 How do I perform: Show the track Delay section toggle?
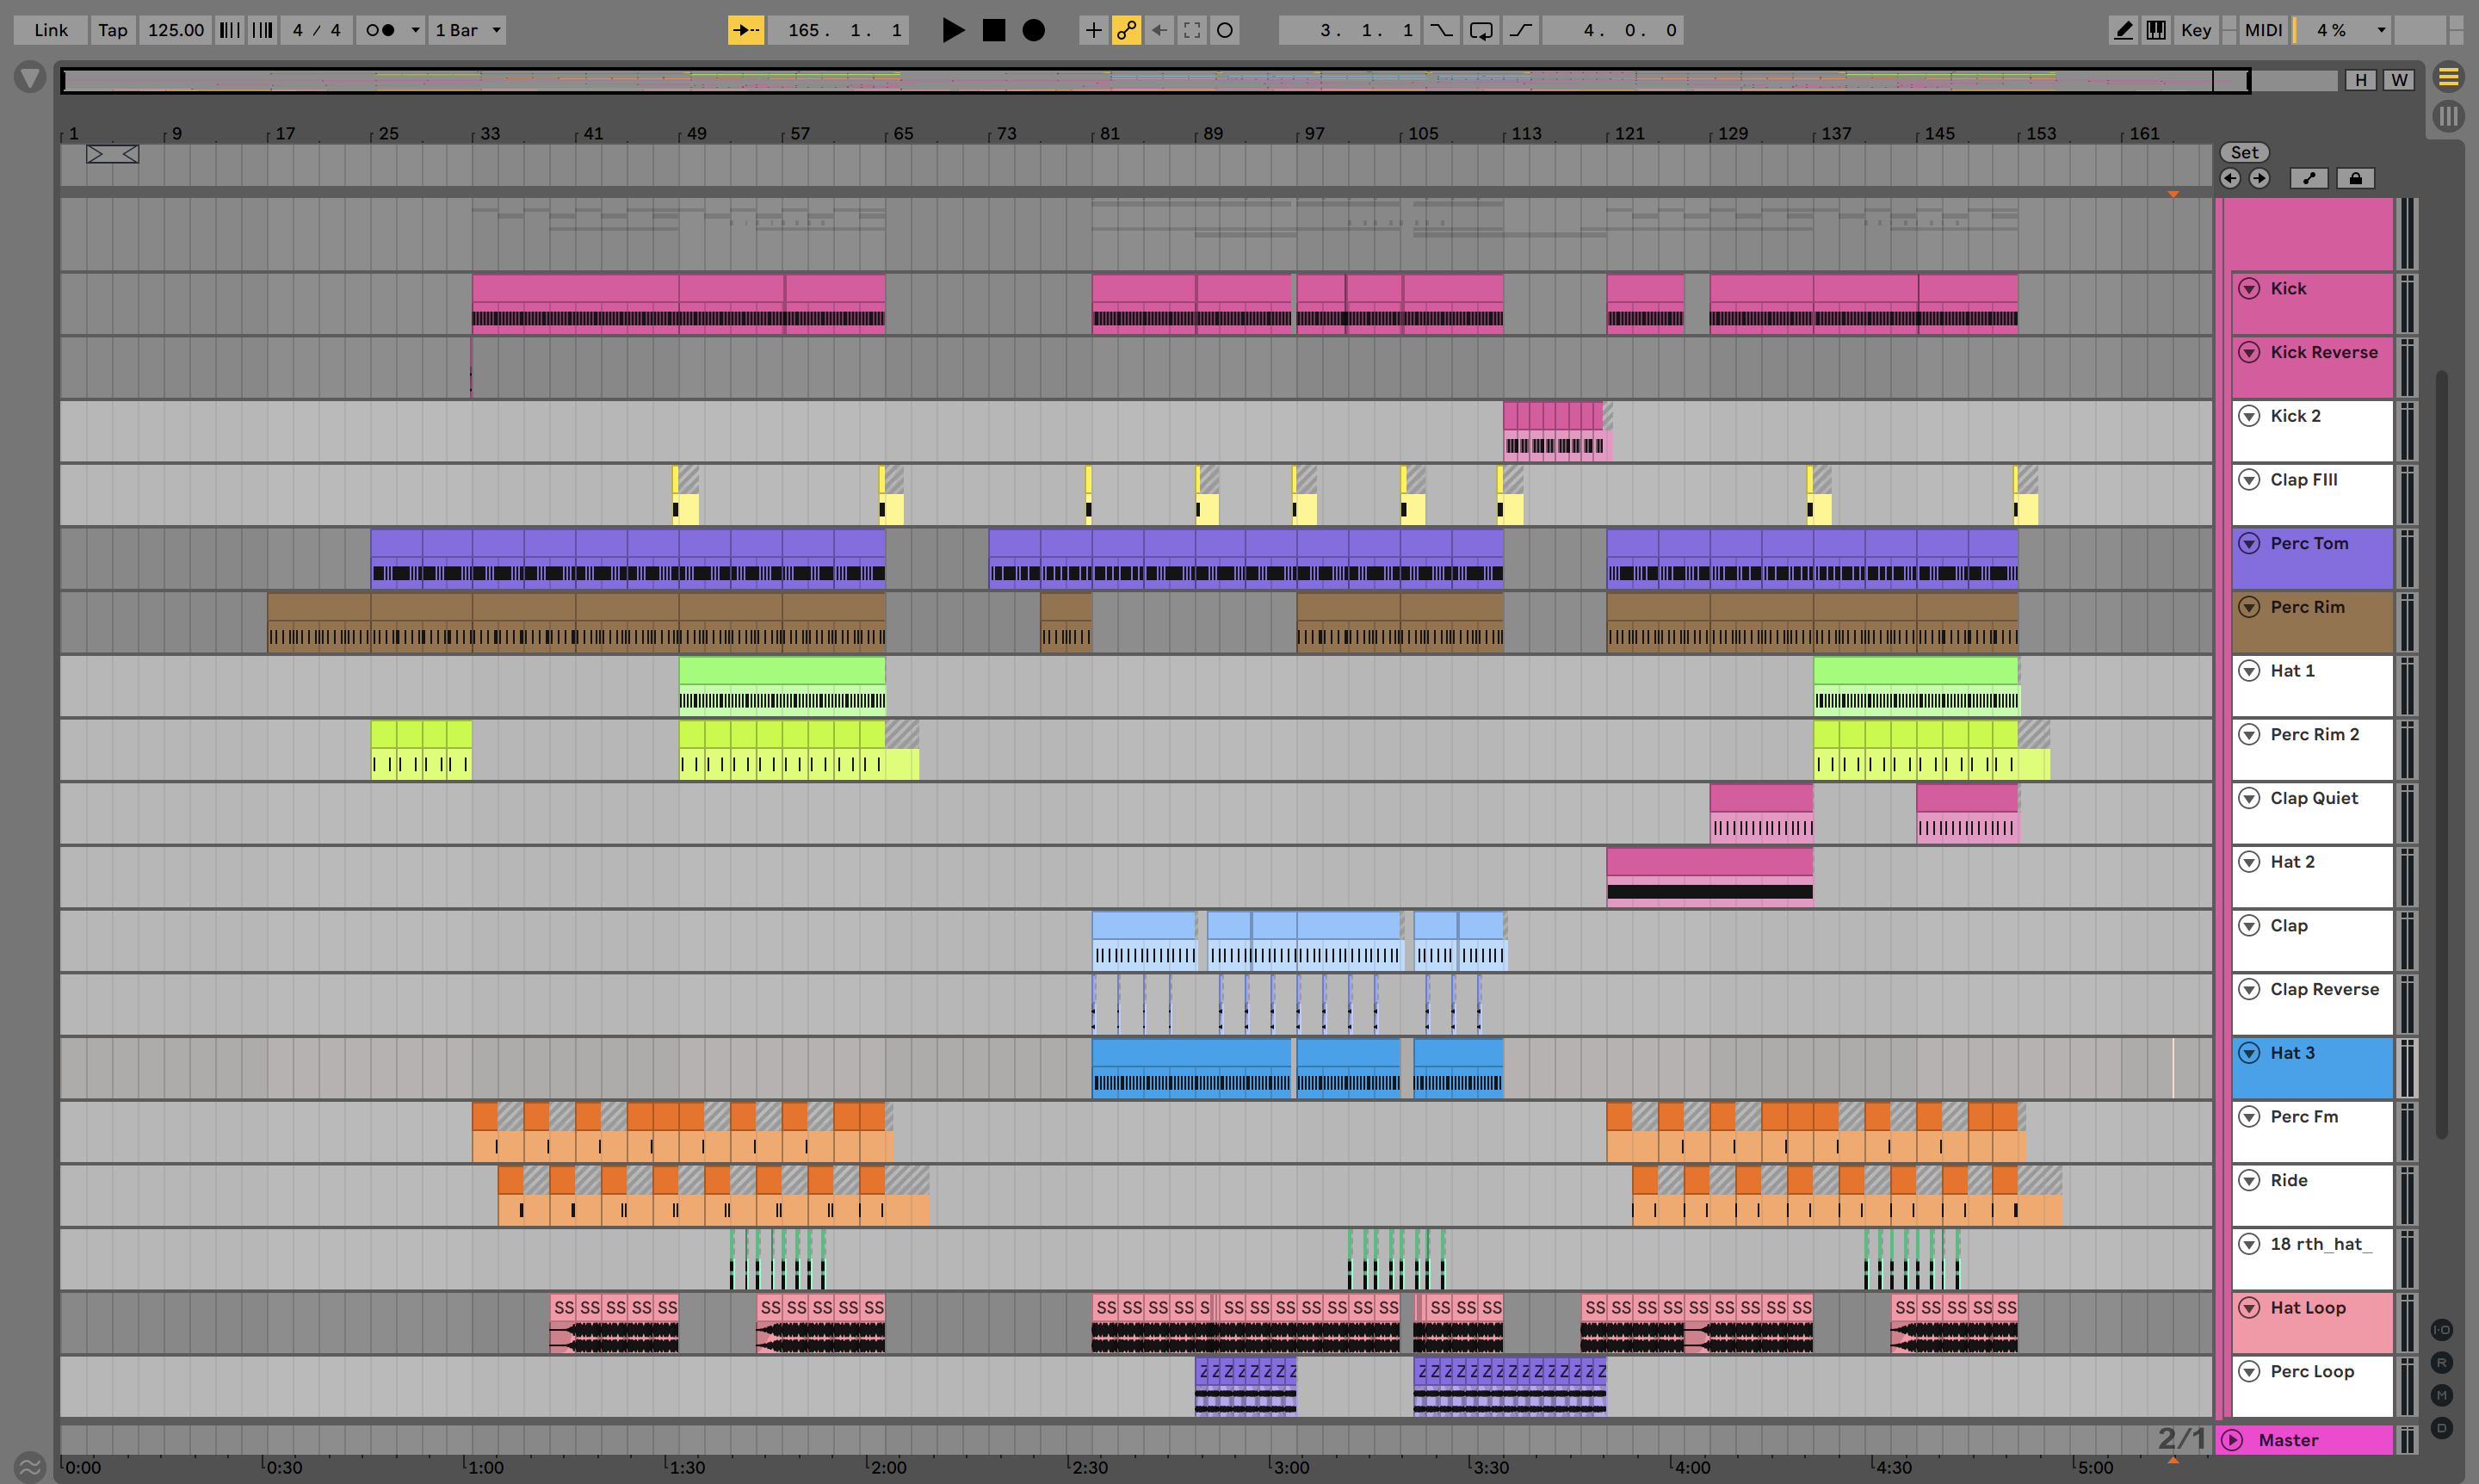(2441, 1428)
